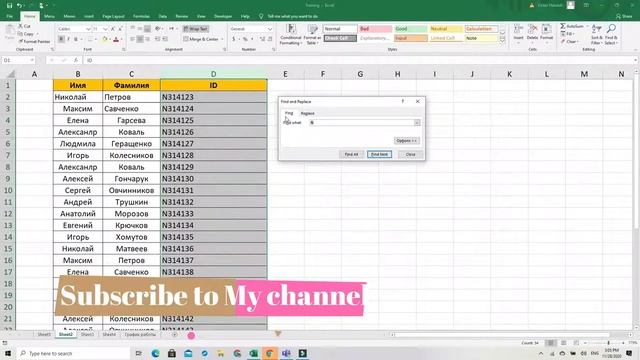Screen dimensions: 640x360
Task: Click the Accounting dollar format icon
Action: pyautogui.click(x=234, y=39)
